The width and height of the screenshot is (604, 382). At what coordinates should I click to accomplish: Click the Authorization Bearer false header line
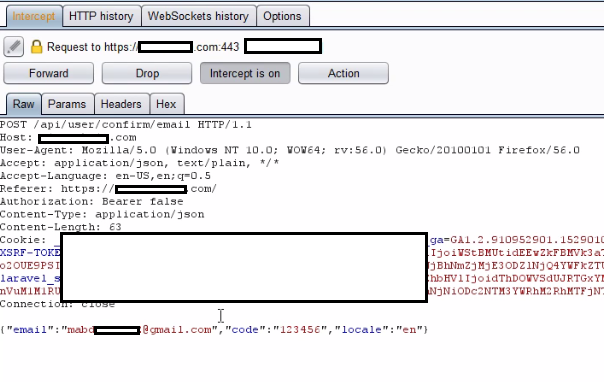[92, 201]
